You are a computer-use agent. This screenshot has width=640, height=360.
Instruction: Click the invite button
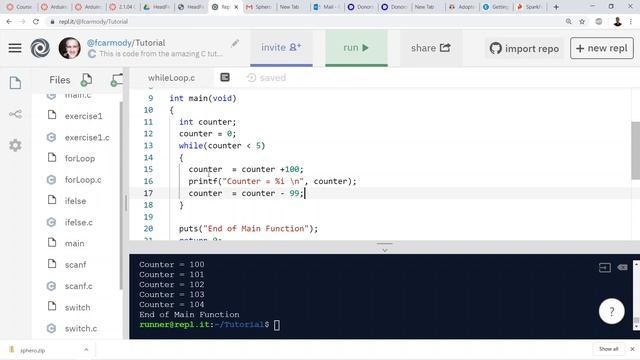pyautogui.click(x=281, y=48)
